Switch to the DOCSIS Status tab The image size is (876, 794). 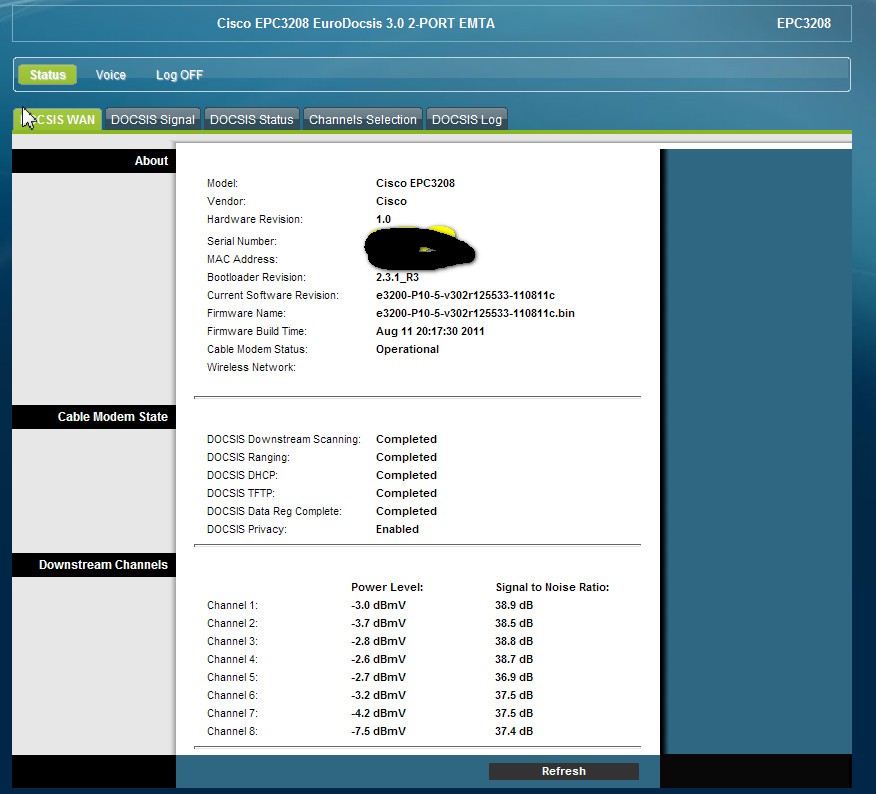[x=251, y=120]
